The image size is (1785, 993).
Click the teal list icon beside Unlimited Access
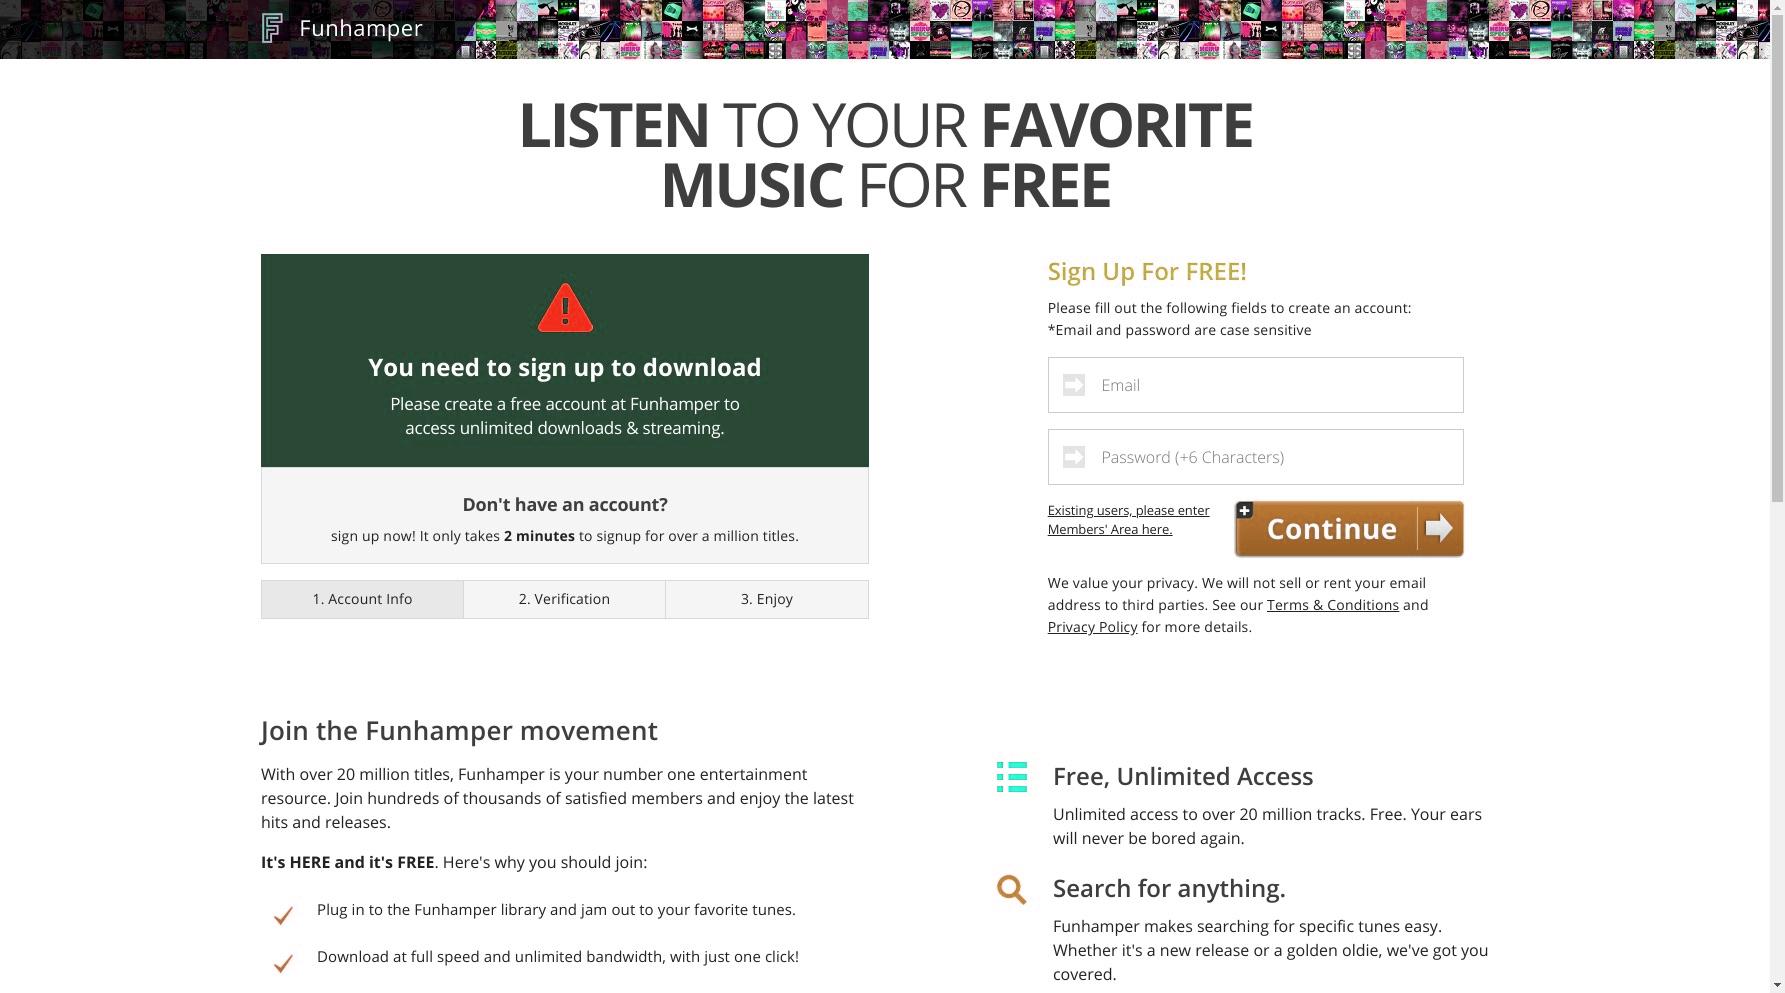(1012, 777)
